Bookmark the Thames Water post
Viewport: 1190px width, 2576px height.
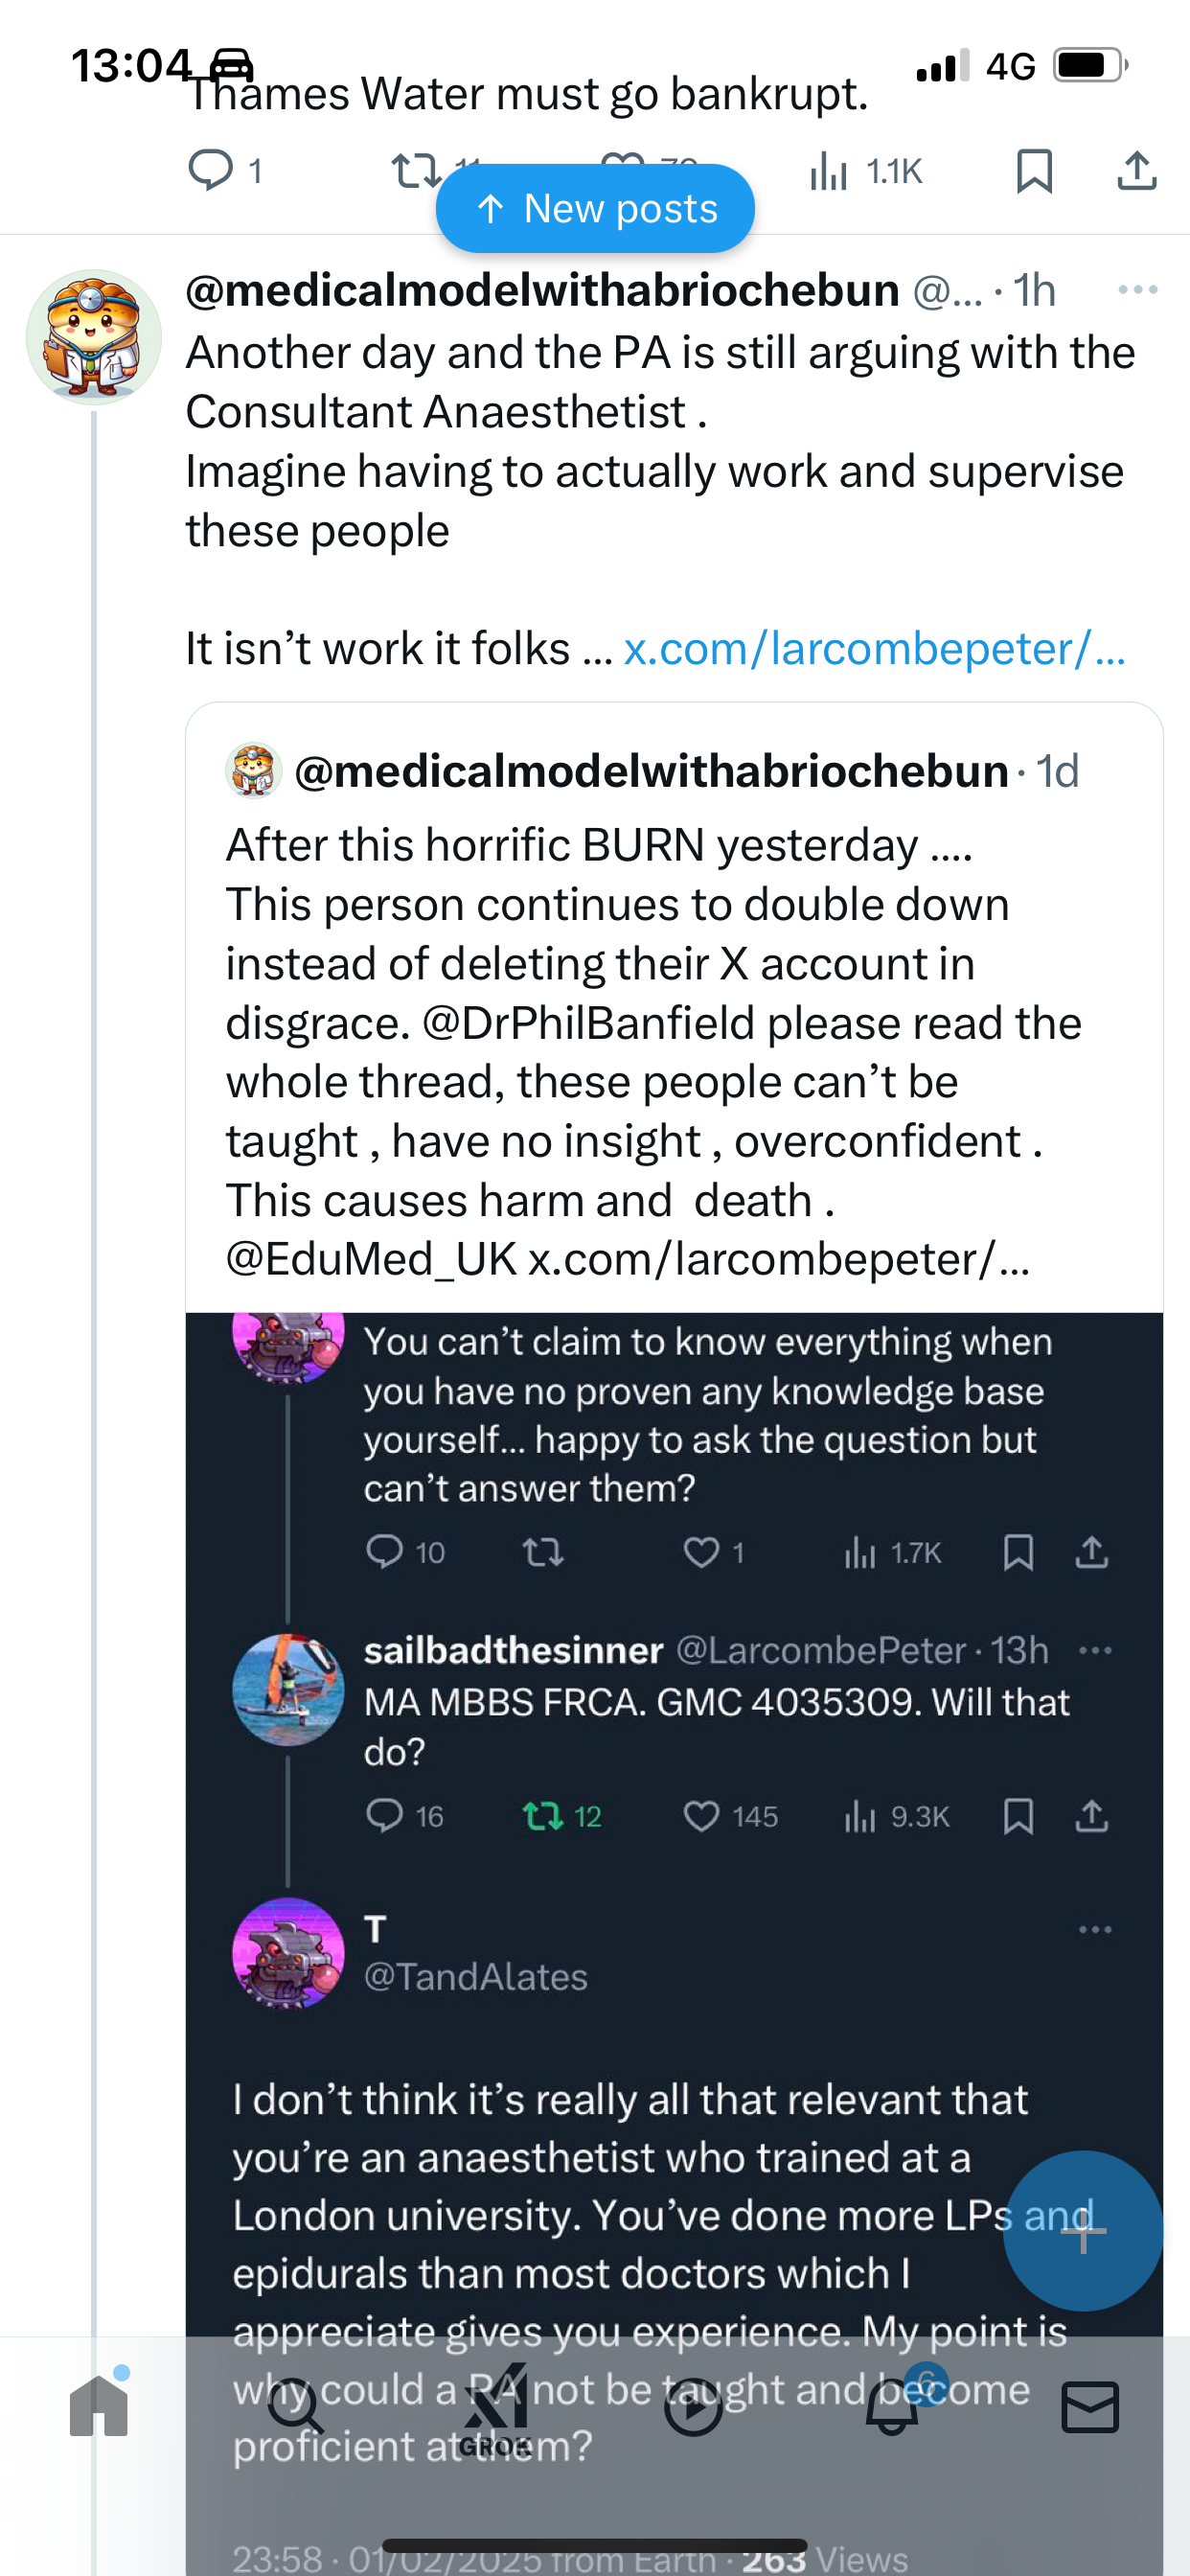(x=1034, y=170)
